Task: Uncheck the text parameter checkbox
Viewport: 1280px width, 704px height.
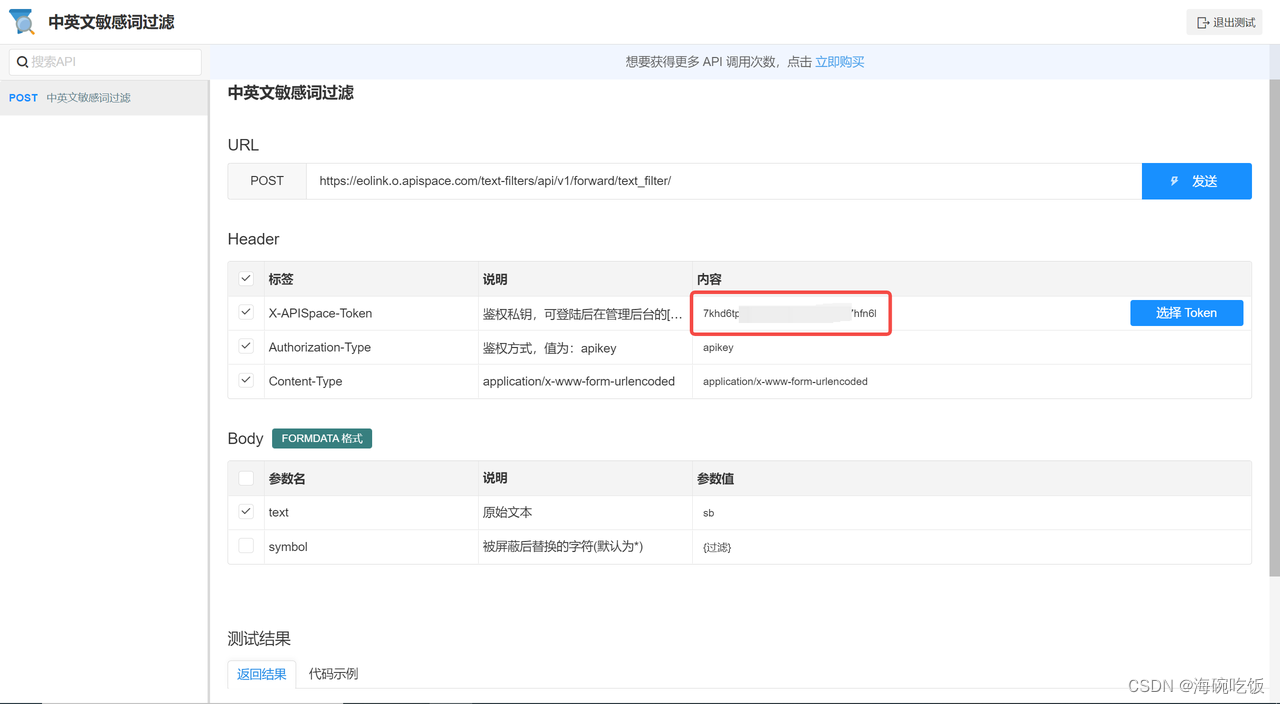Action: pyautogui.click(x=246, y=512)
